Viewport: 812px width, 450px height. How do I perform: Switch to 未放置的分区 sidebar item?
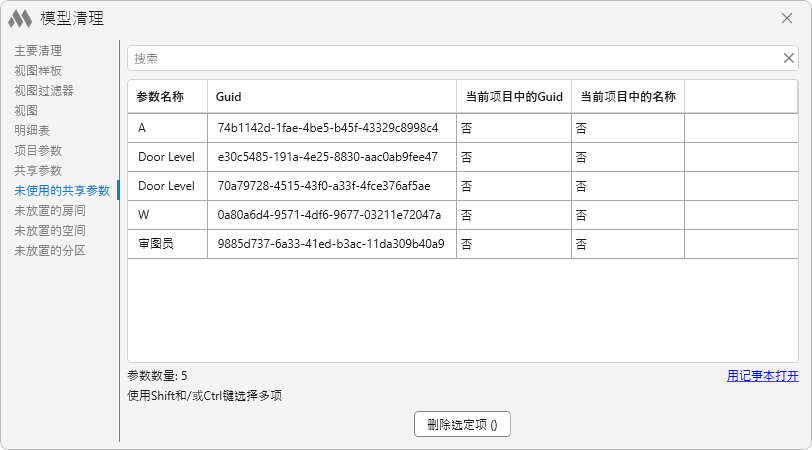(50, 250)
